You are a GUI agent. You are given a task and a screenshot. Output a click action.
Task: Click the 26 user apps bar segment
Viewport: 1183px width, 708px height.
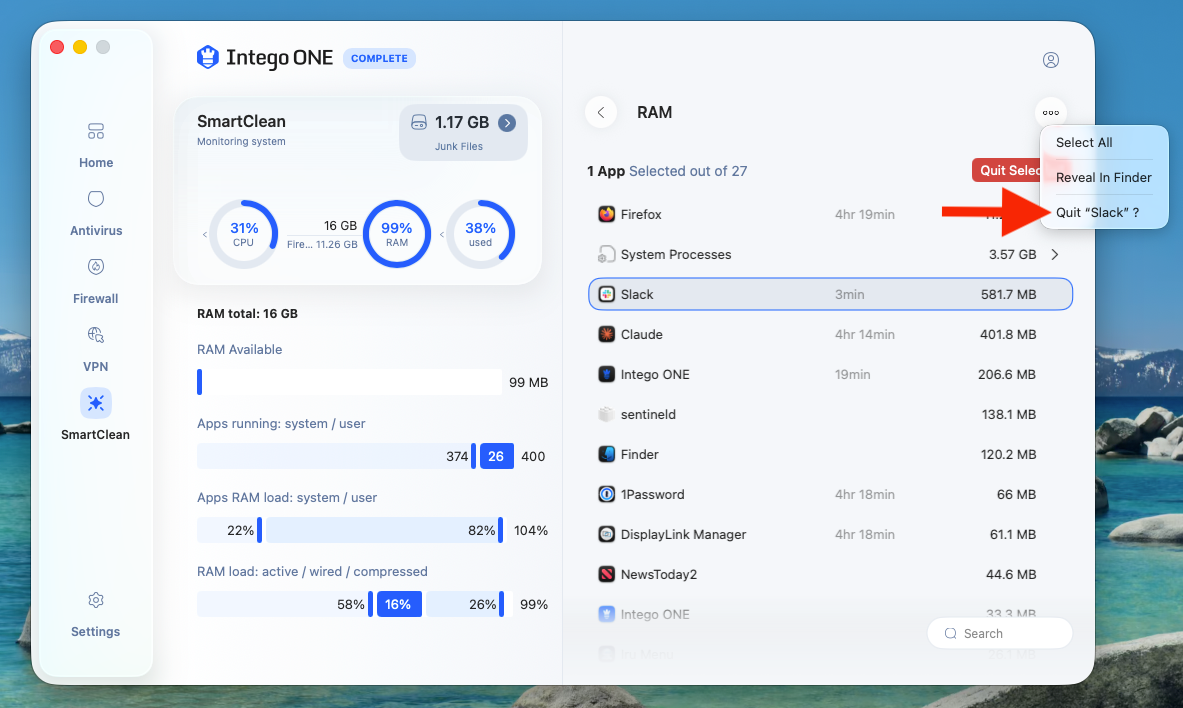[496, 456]
